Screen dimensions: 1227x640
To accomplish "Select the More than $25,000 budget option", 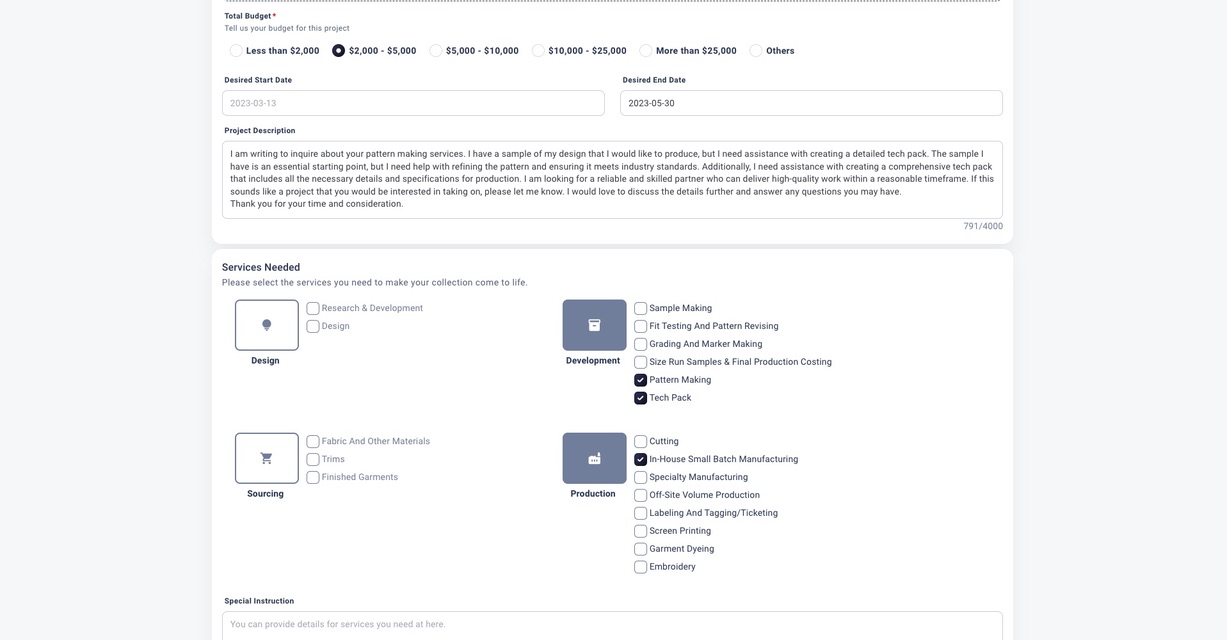I will [x=646, y=51].
